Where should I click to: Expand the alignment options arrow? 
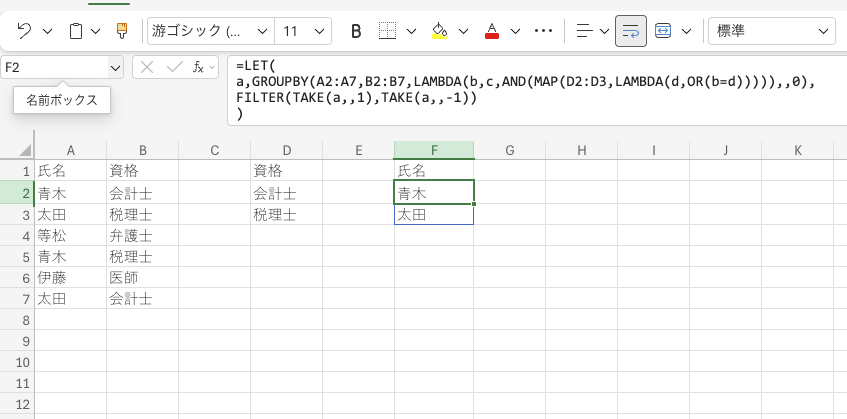tap(604, 31)
